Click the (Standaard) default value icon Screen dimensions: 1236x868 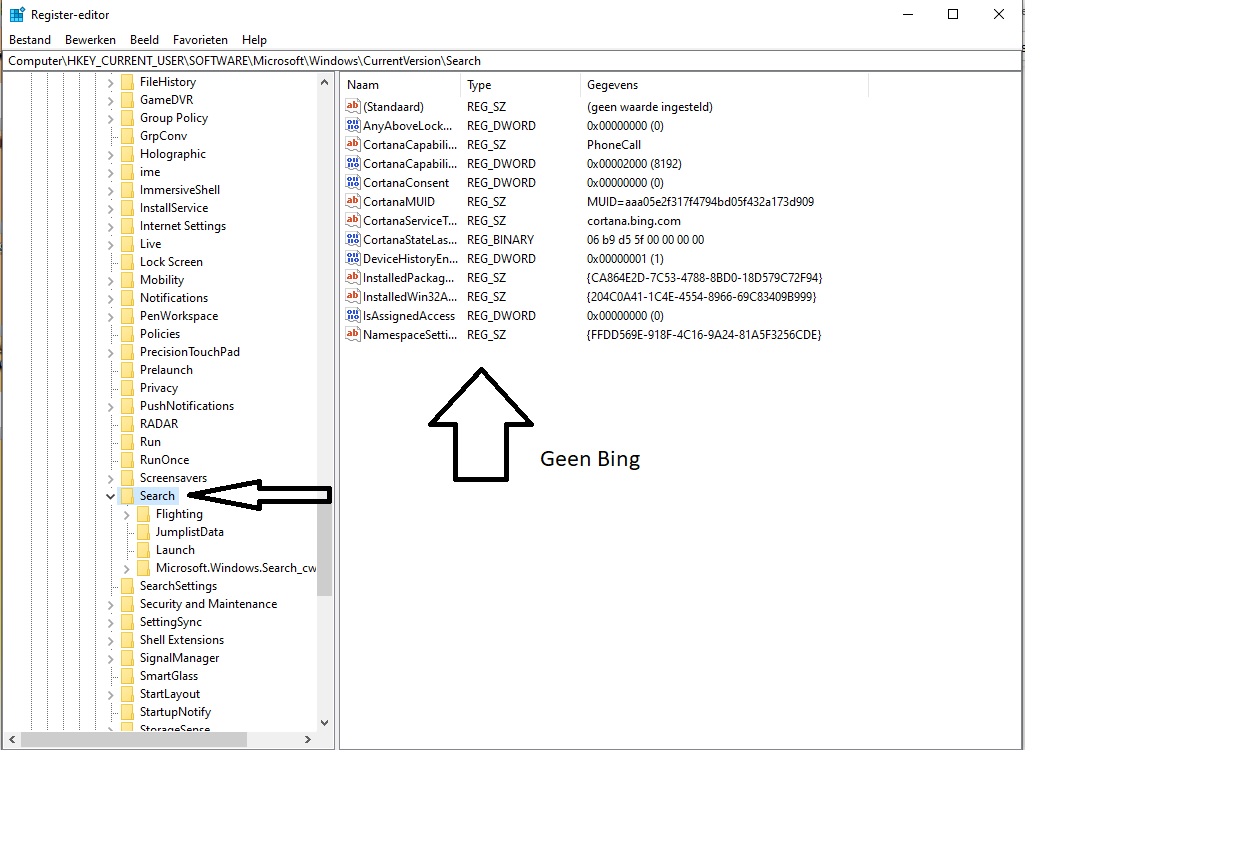click(x=352, y=107)
